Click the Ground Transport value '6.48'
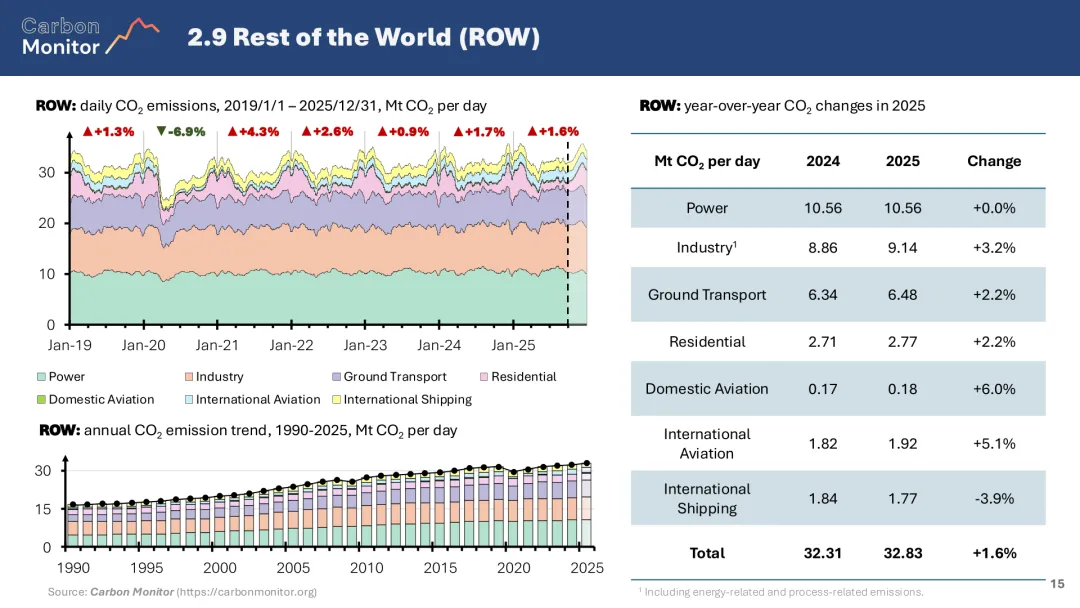 pyautogui.click(x=902, y=295)
